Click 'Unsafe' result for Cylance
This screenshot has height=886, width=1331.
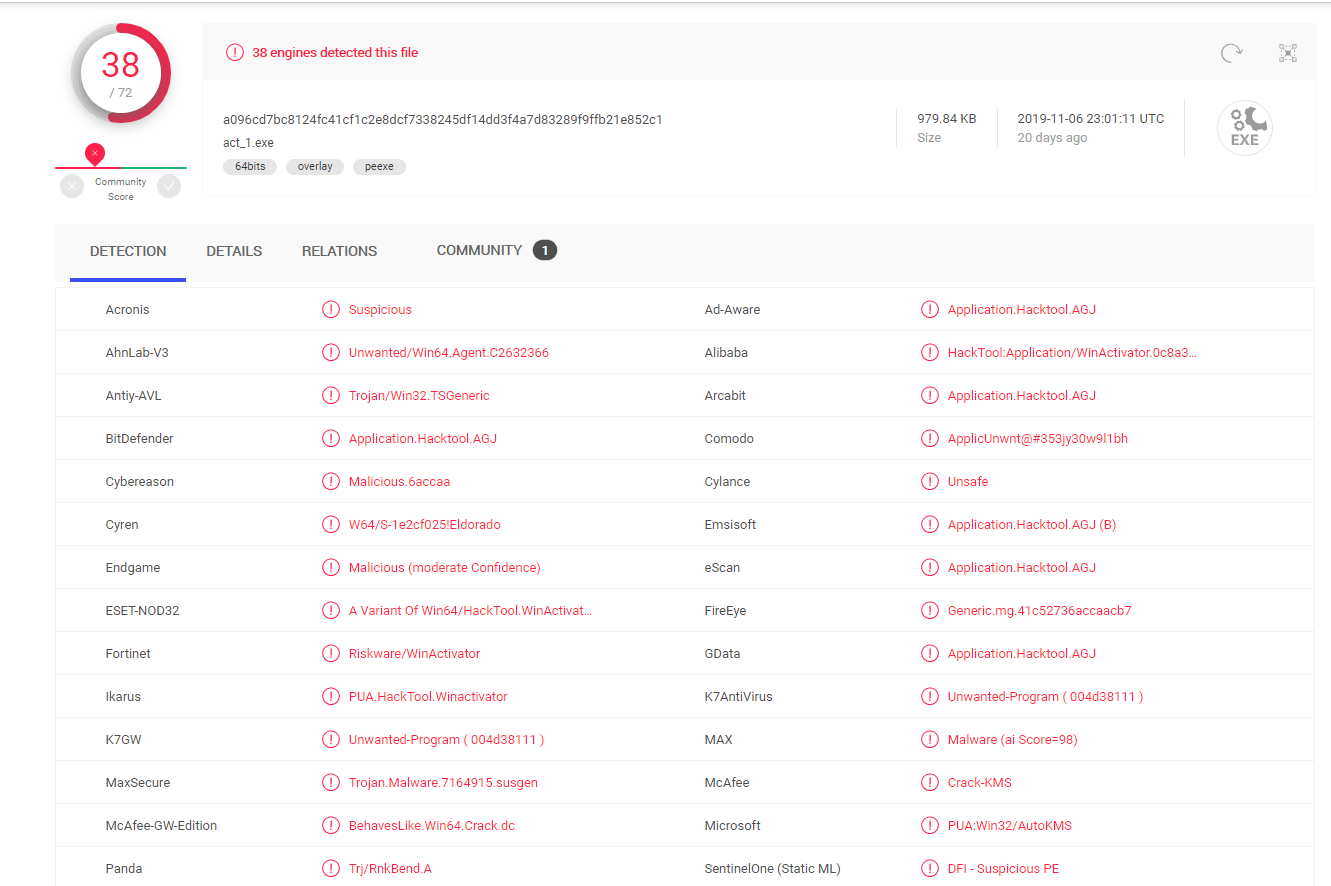pos(968,481)
